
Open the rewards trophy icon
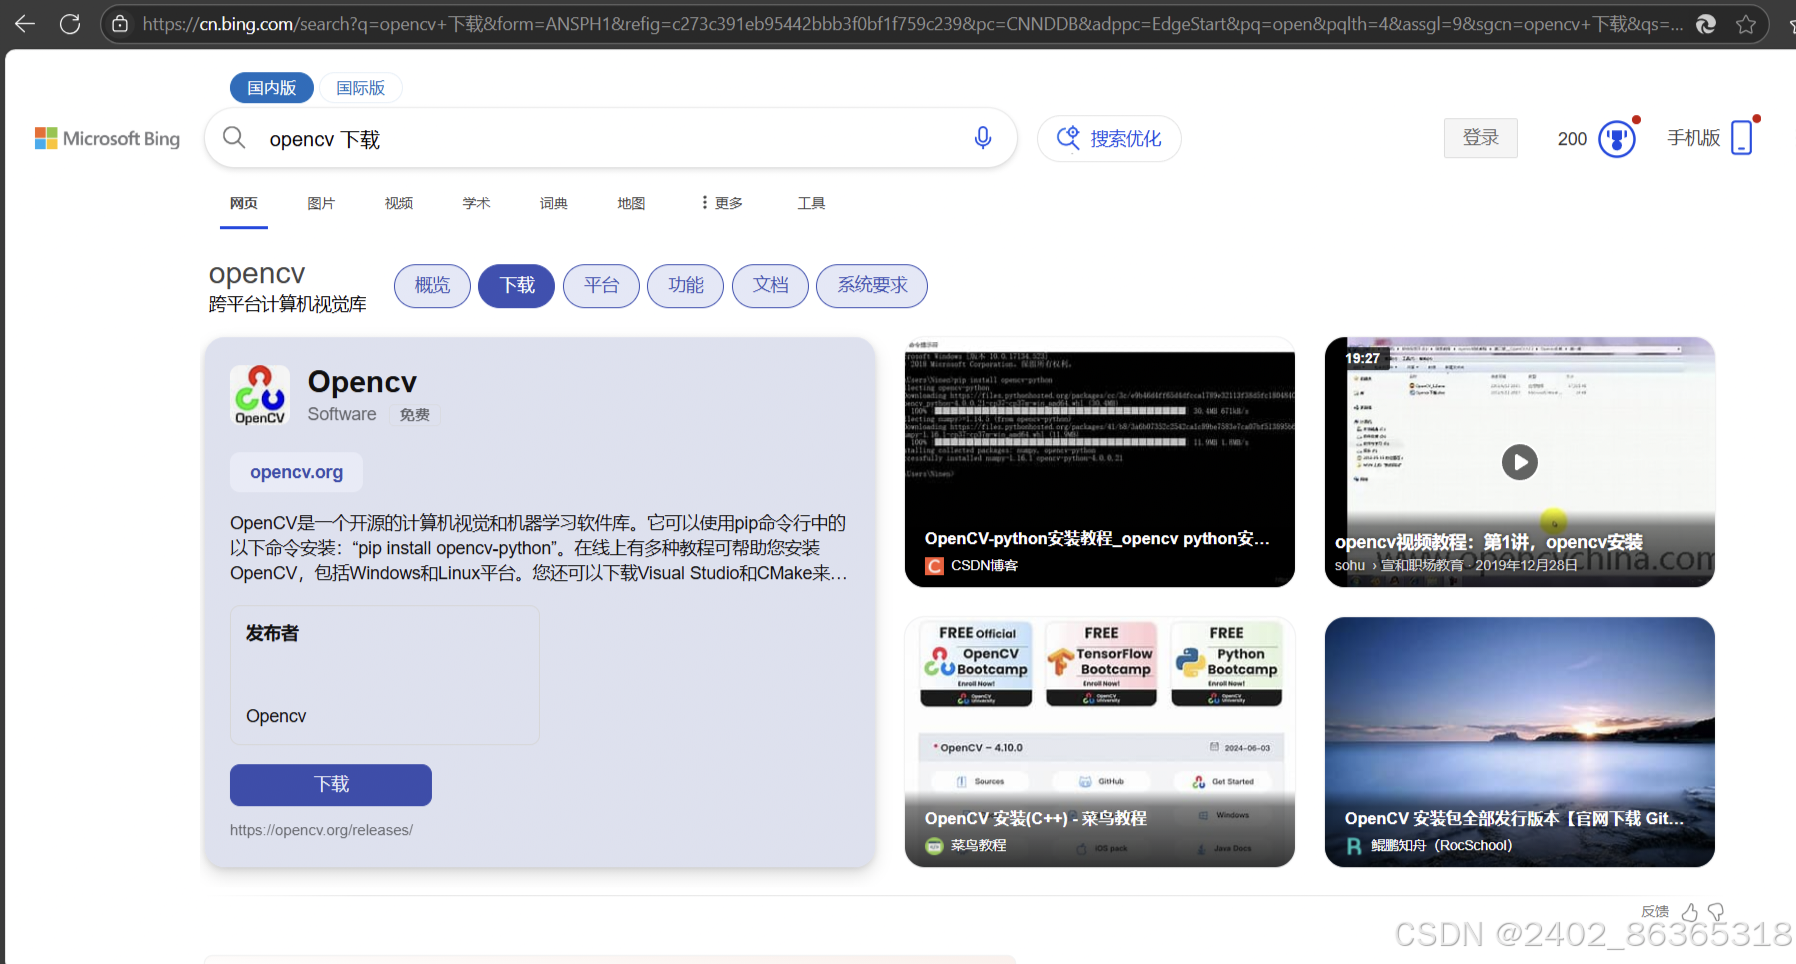click(1617, 139)
